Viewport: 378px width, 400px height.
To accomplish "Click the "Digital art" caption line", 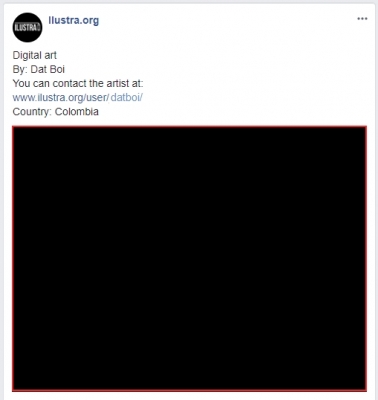I will 35,55.
